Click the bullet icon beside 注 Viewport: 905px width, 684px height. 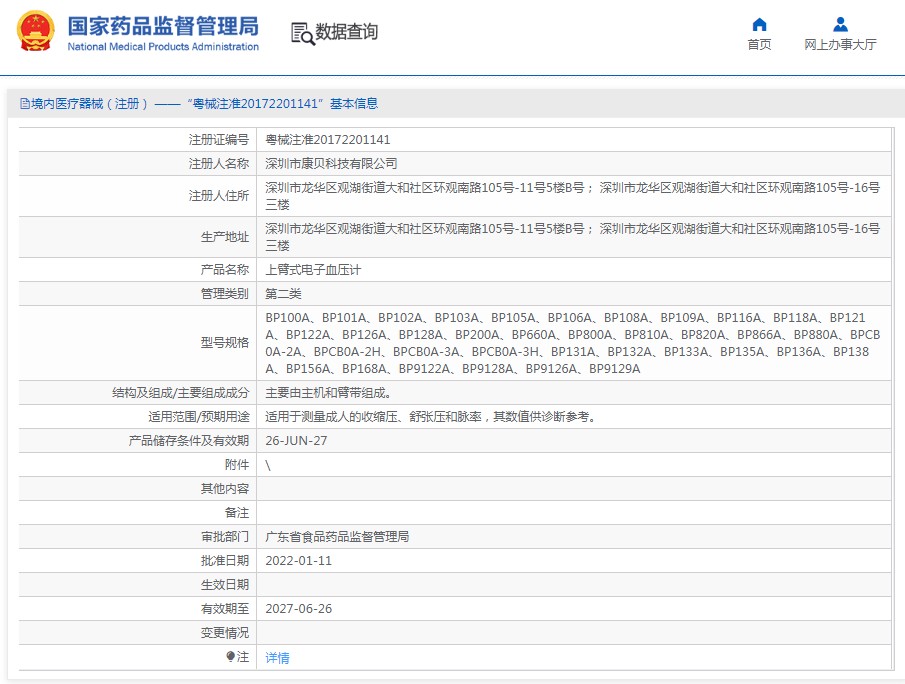pyautogui.click(x=230, y=657)
